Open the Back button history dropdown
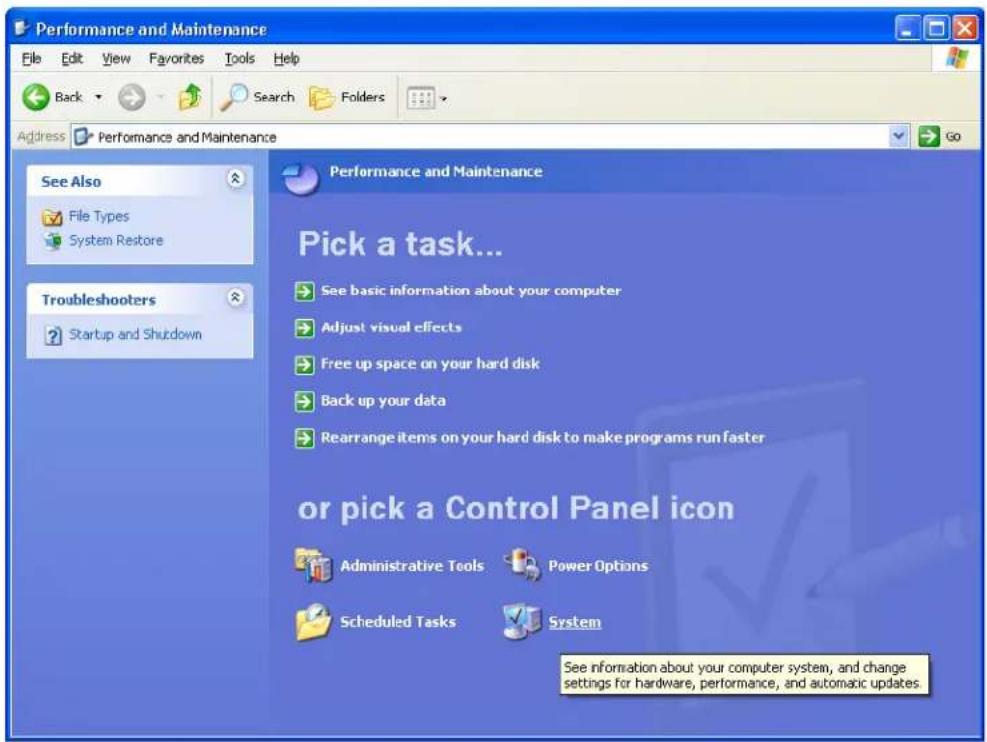The width and height of the screenshot is (987, 742). (98, 97)
